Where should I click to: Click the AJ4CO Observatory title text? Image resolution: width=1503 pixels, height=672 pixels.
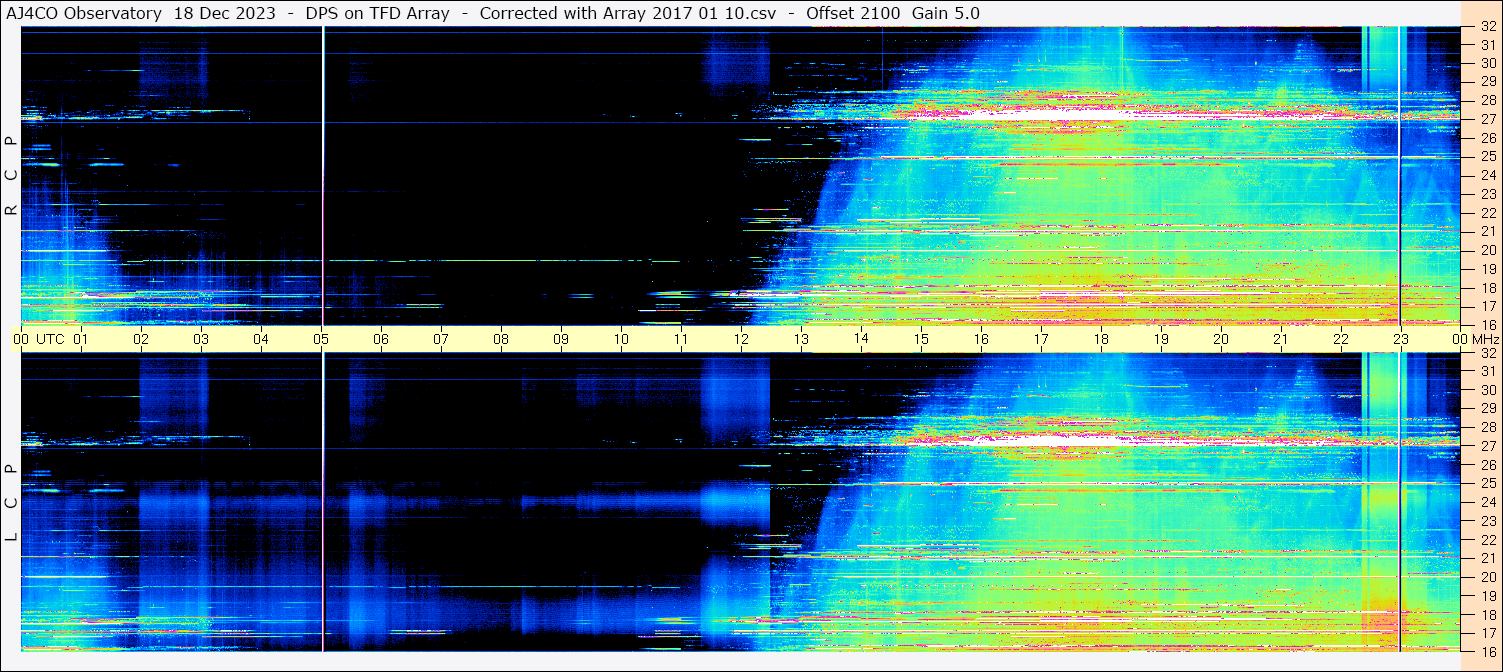point(85,13)
